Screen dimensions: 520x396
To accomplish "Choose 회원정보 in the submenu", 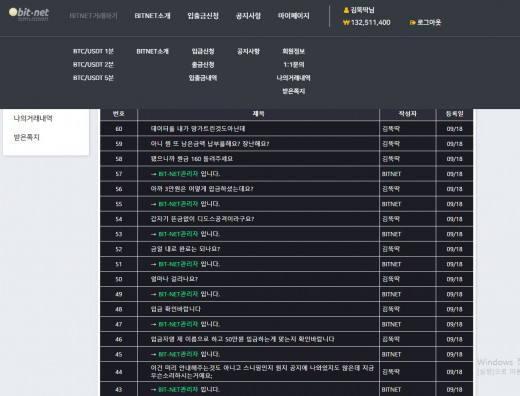I will click(x=294, y=51).
